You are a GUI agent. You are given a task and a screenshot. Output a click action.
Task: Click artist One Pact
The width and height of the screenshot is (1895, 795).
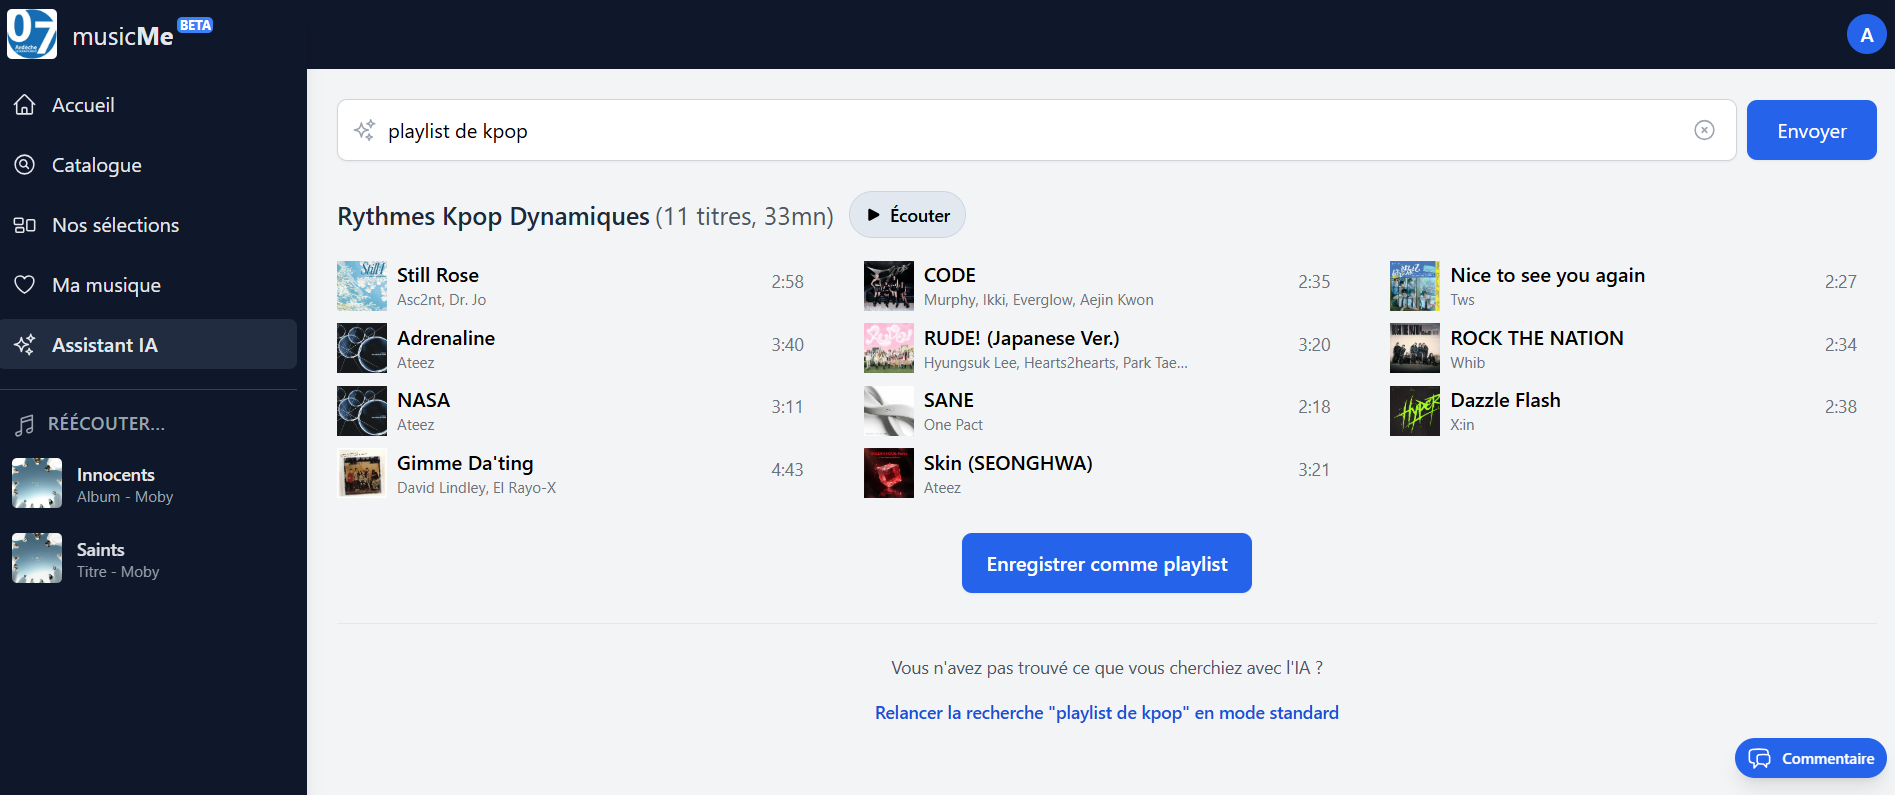pyautogui.click(x=954, y=425)
